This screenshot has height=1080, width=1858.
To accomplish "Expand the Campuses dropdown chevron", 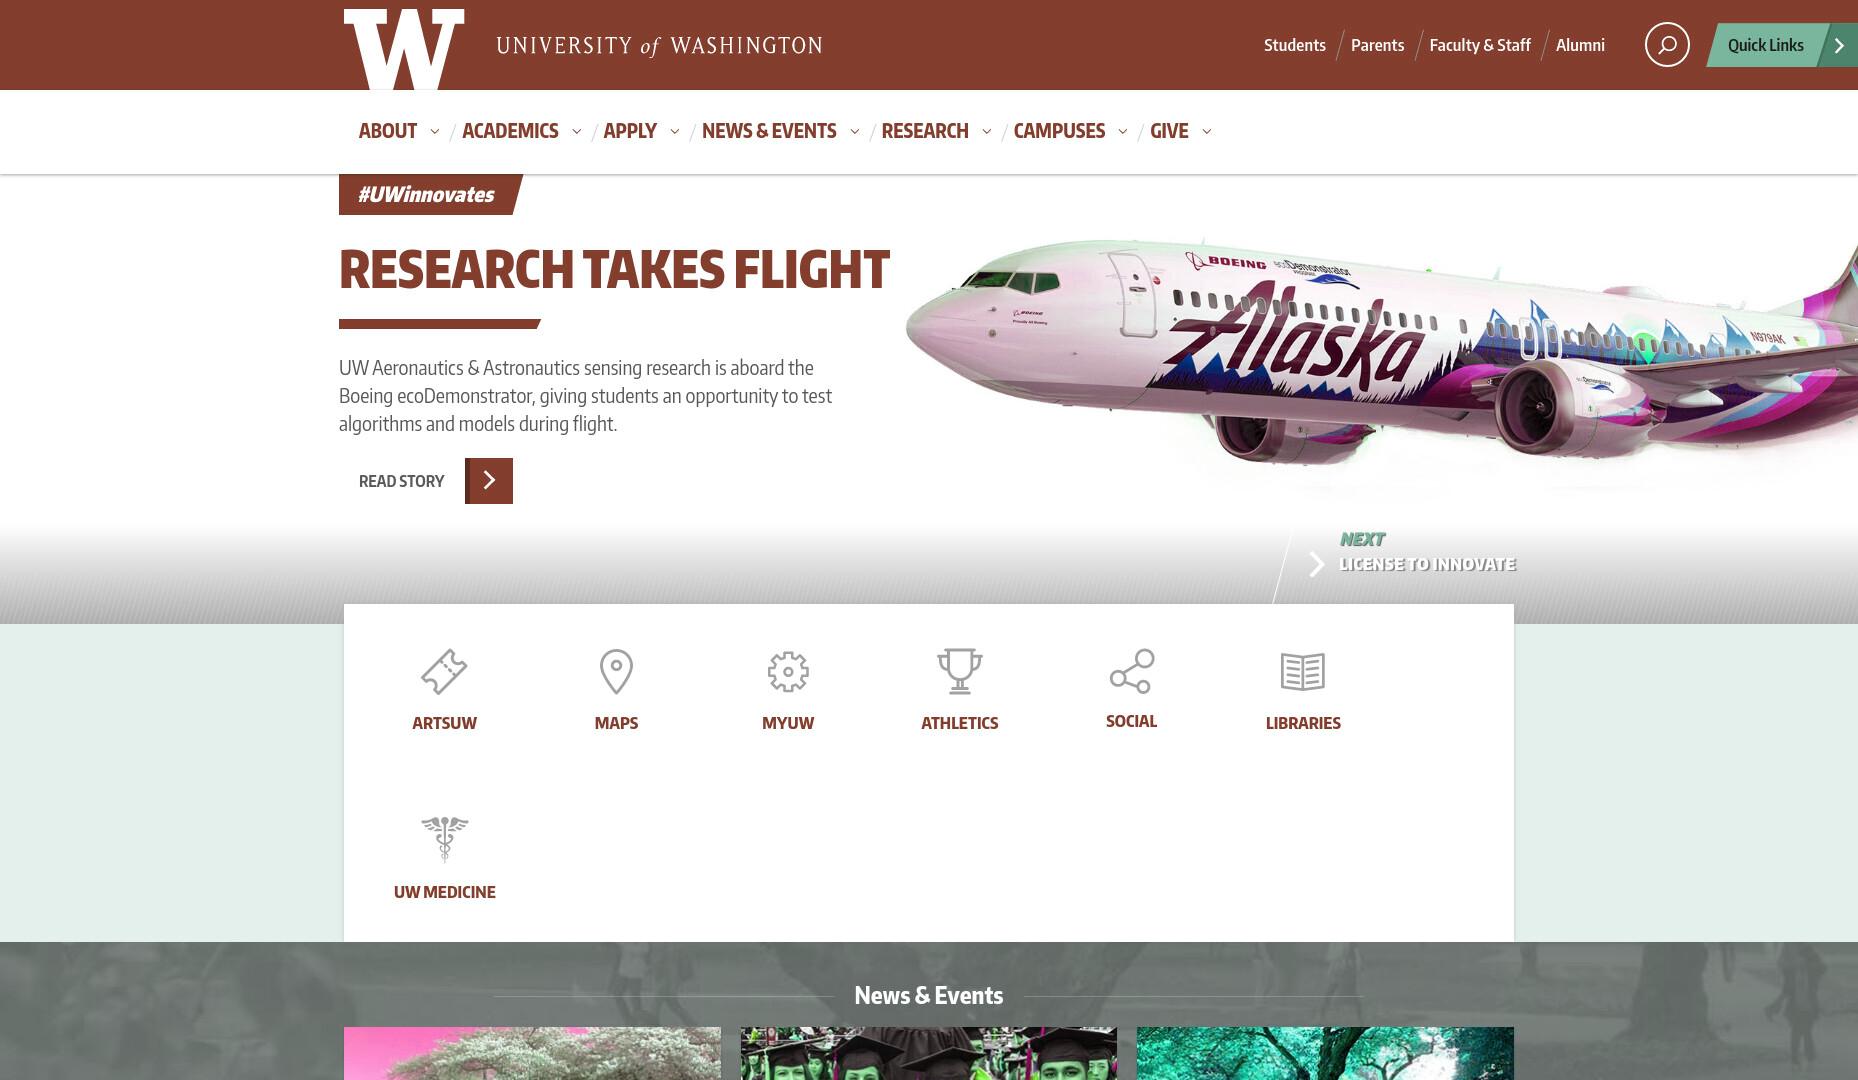I will pos(1122,131).
